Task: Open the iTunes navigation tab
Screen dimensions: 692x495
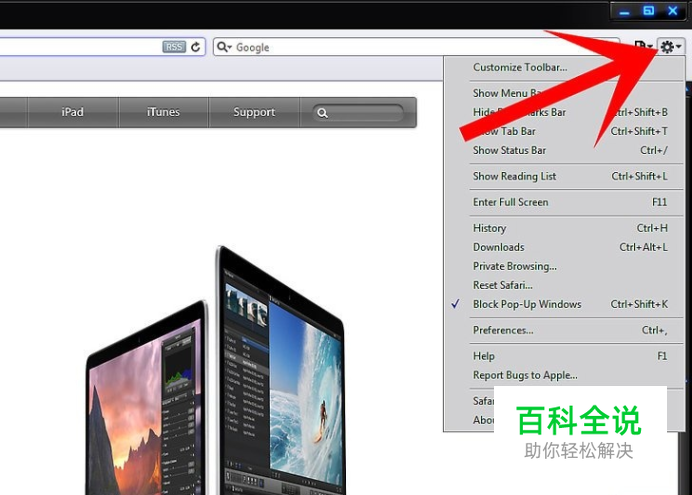Action: 163,112
